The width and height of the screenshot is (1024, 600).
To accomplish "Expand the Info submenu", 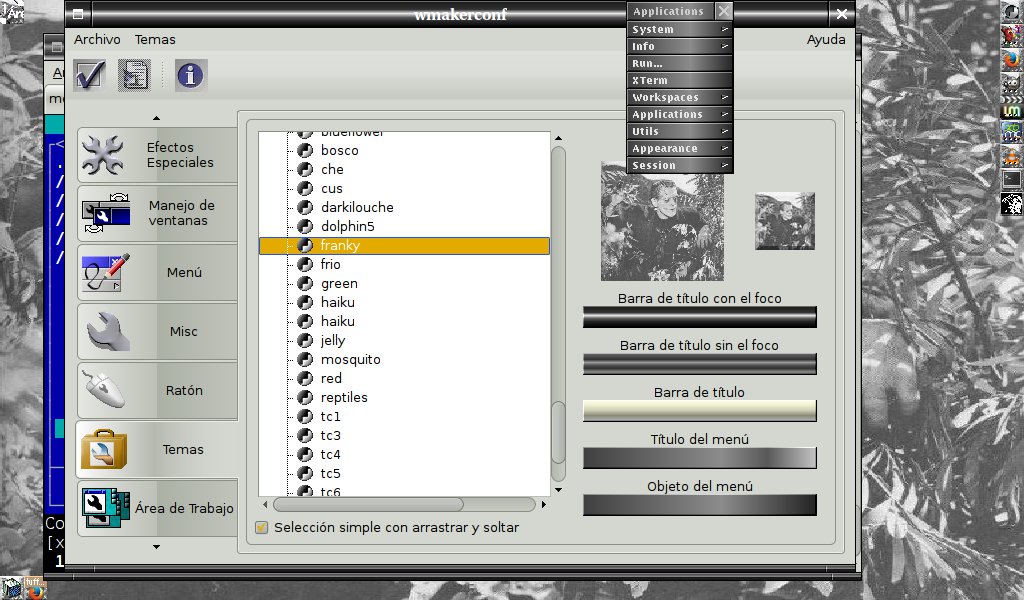I will click(x=679, y=46).
